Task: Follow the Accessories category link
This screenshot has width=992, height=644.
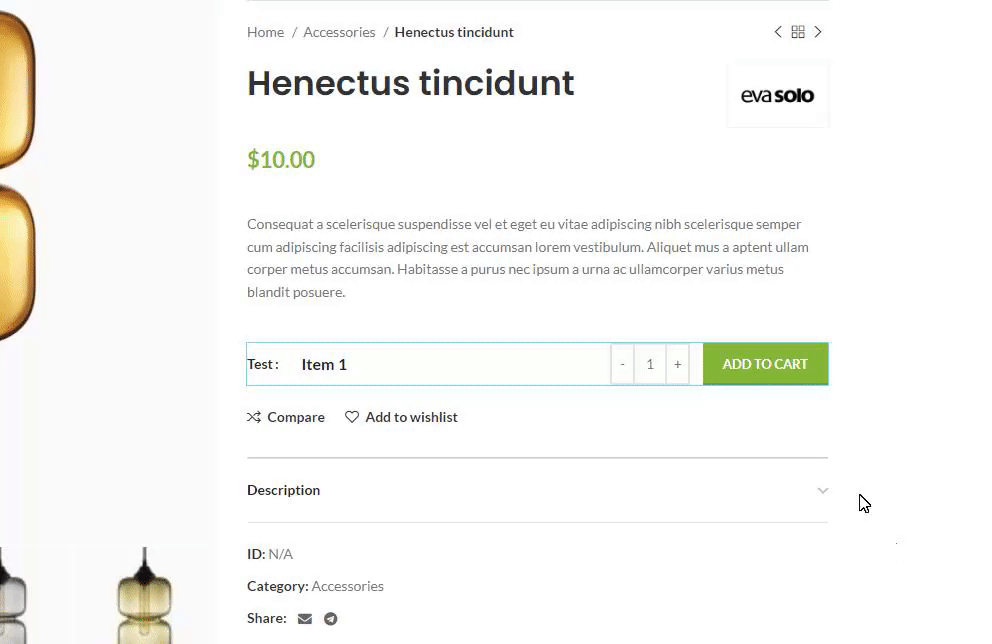Action: [347, 586]
